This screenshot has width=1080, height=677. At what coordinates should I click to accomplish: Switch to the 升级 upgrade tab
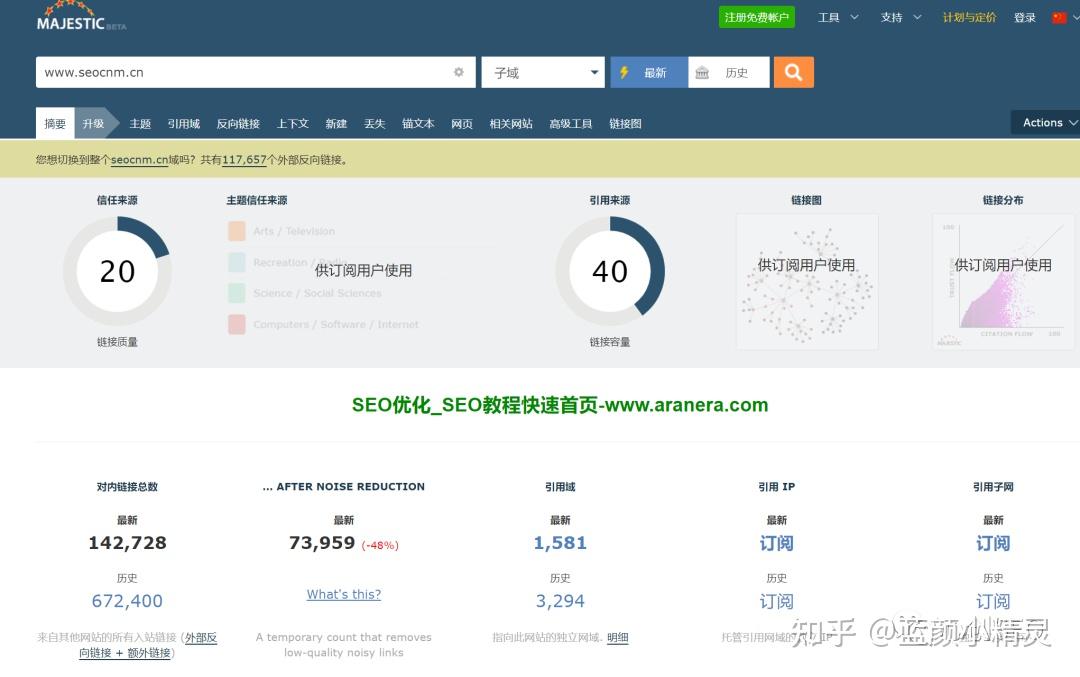coord(94,123)
